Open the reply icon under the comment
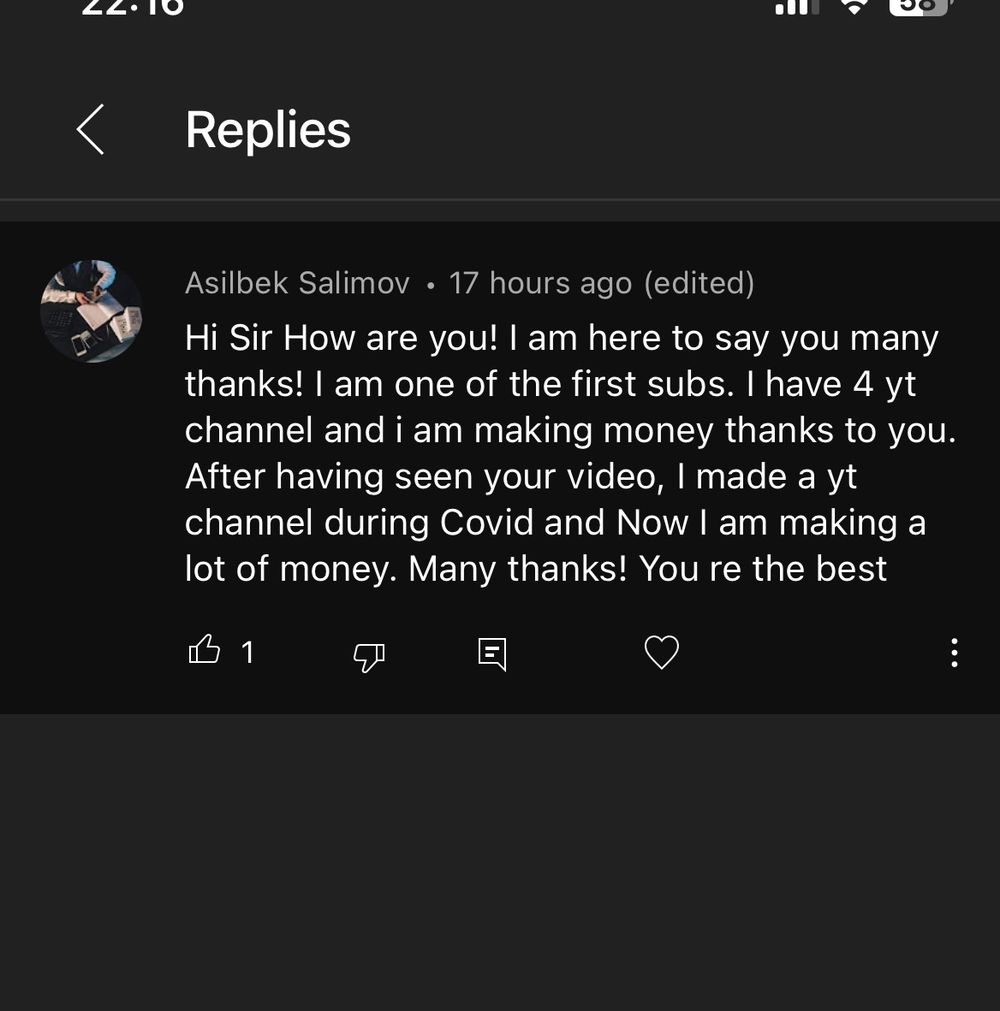 click(x=492, y=654)
